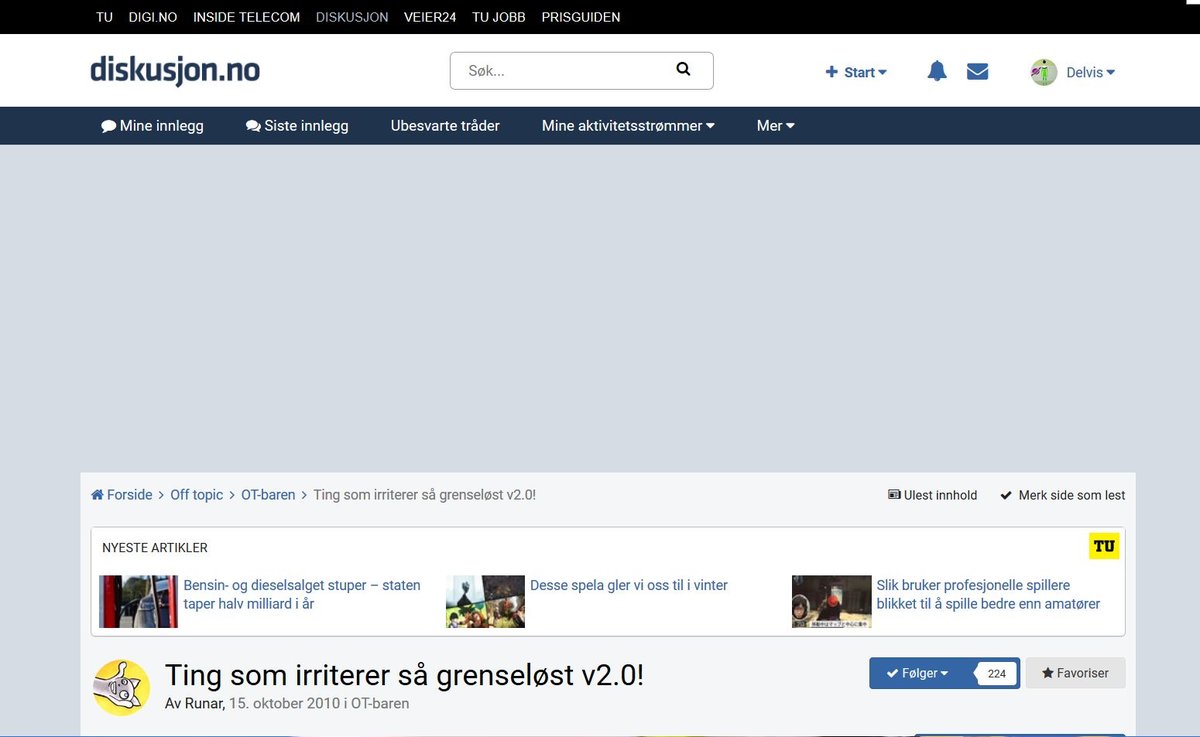The height and width of the screenshot is (737, 1200).
Task: Click author name Runar link
Action: pos(204,703)
